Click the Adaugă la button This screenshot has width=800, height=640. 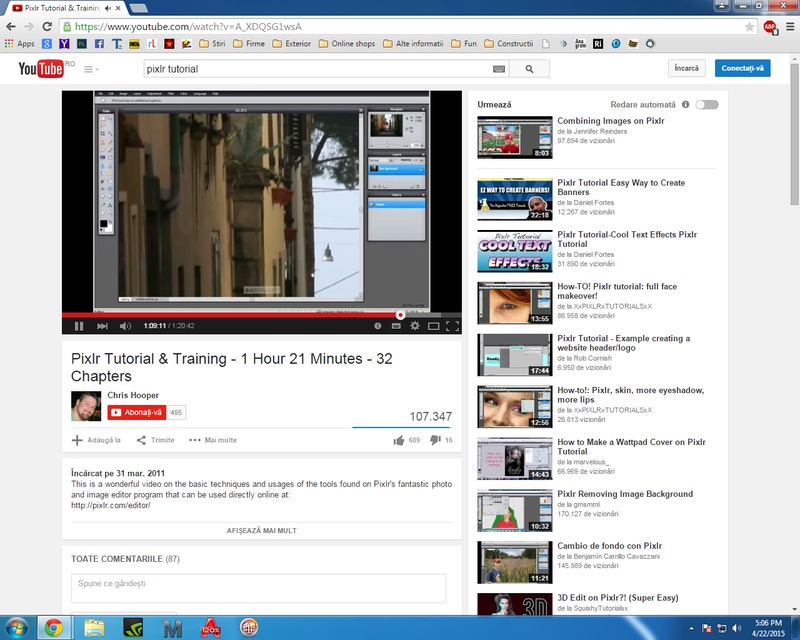point(96,440)
